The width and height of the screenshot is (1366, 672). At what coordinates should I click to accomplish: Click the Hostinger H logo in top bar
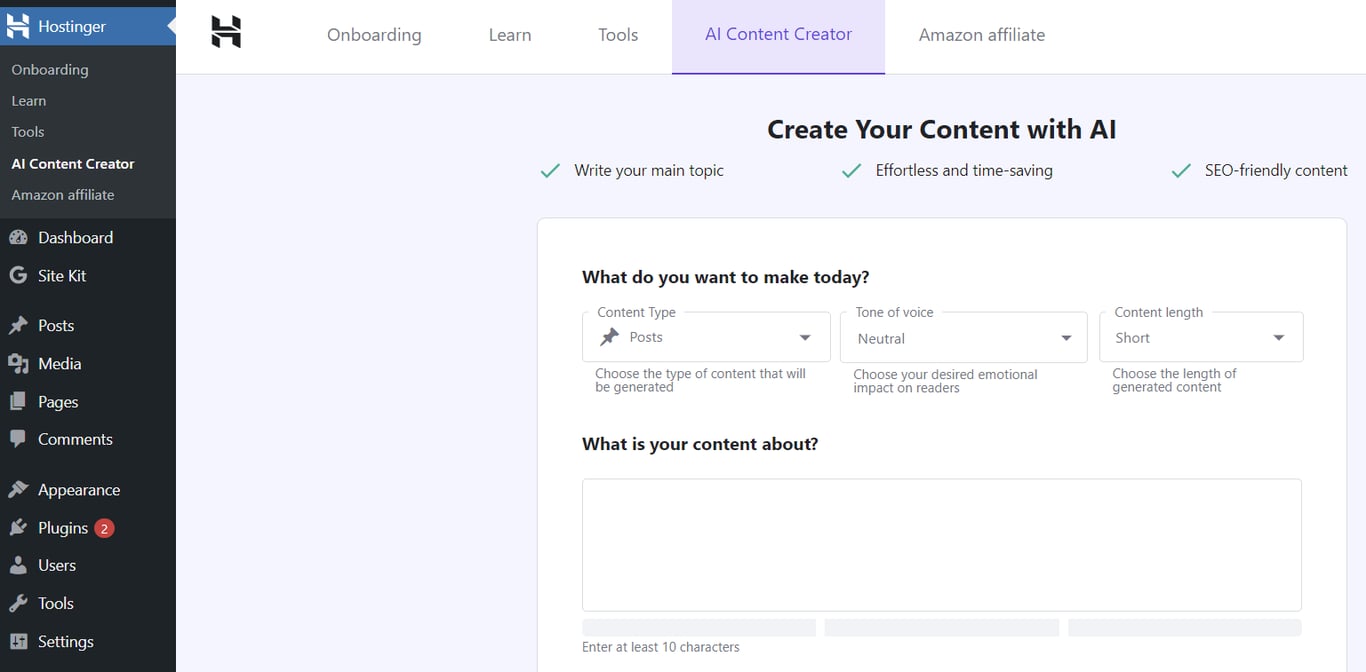coord(227,33)
